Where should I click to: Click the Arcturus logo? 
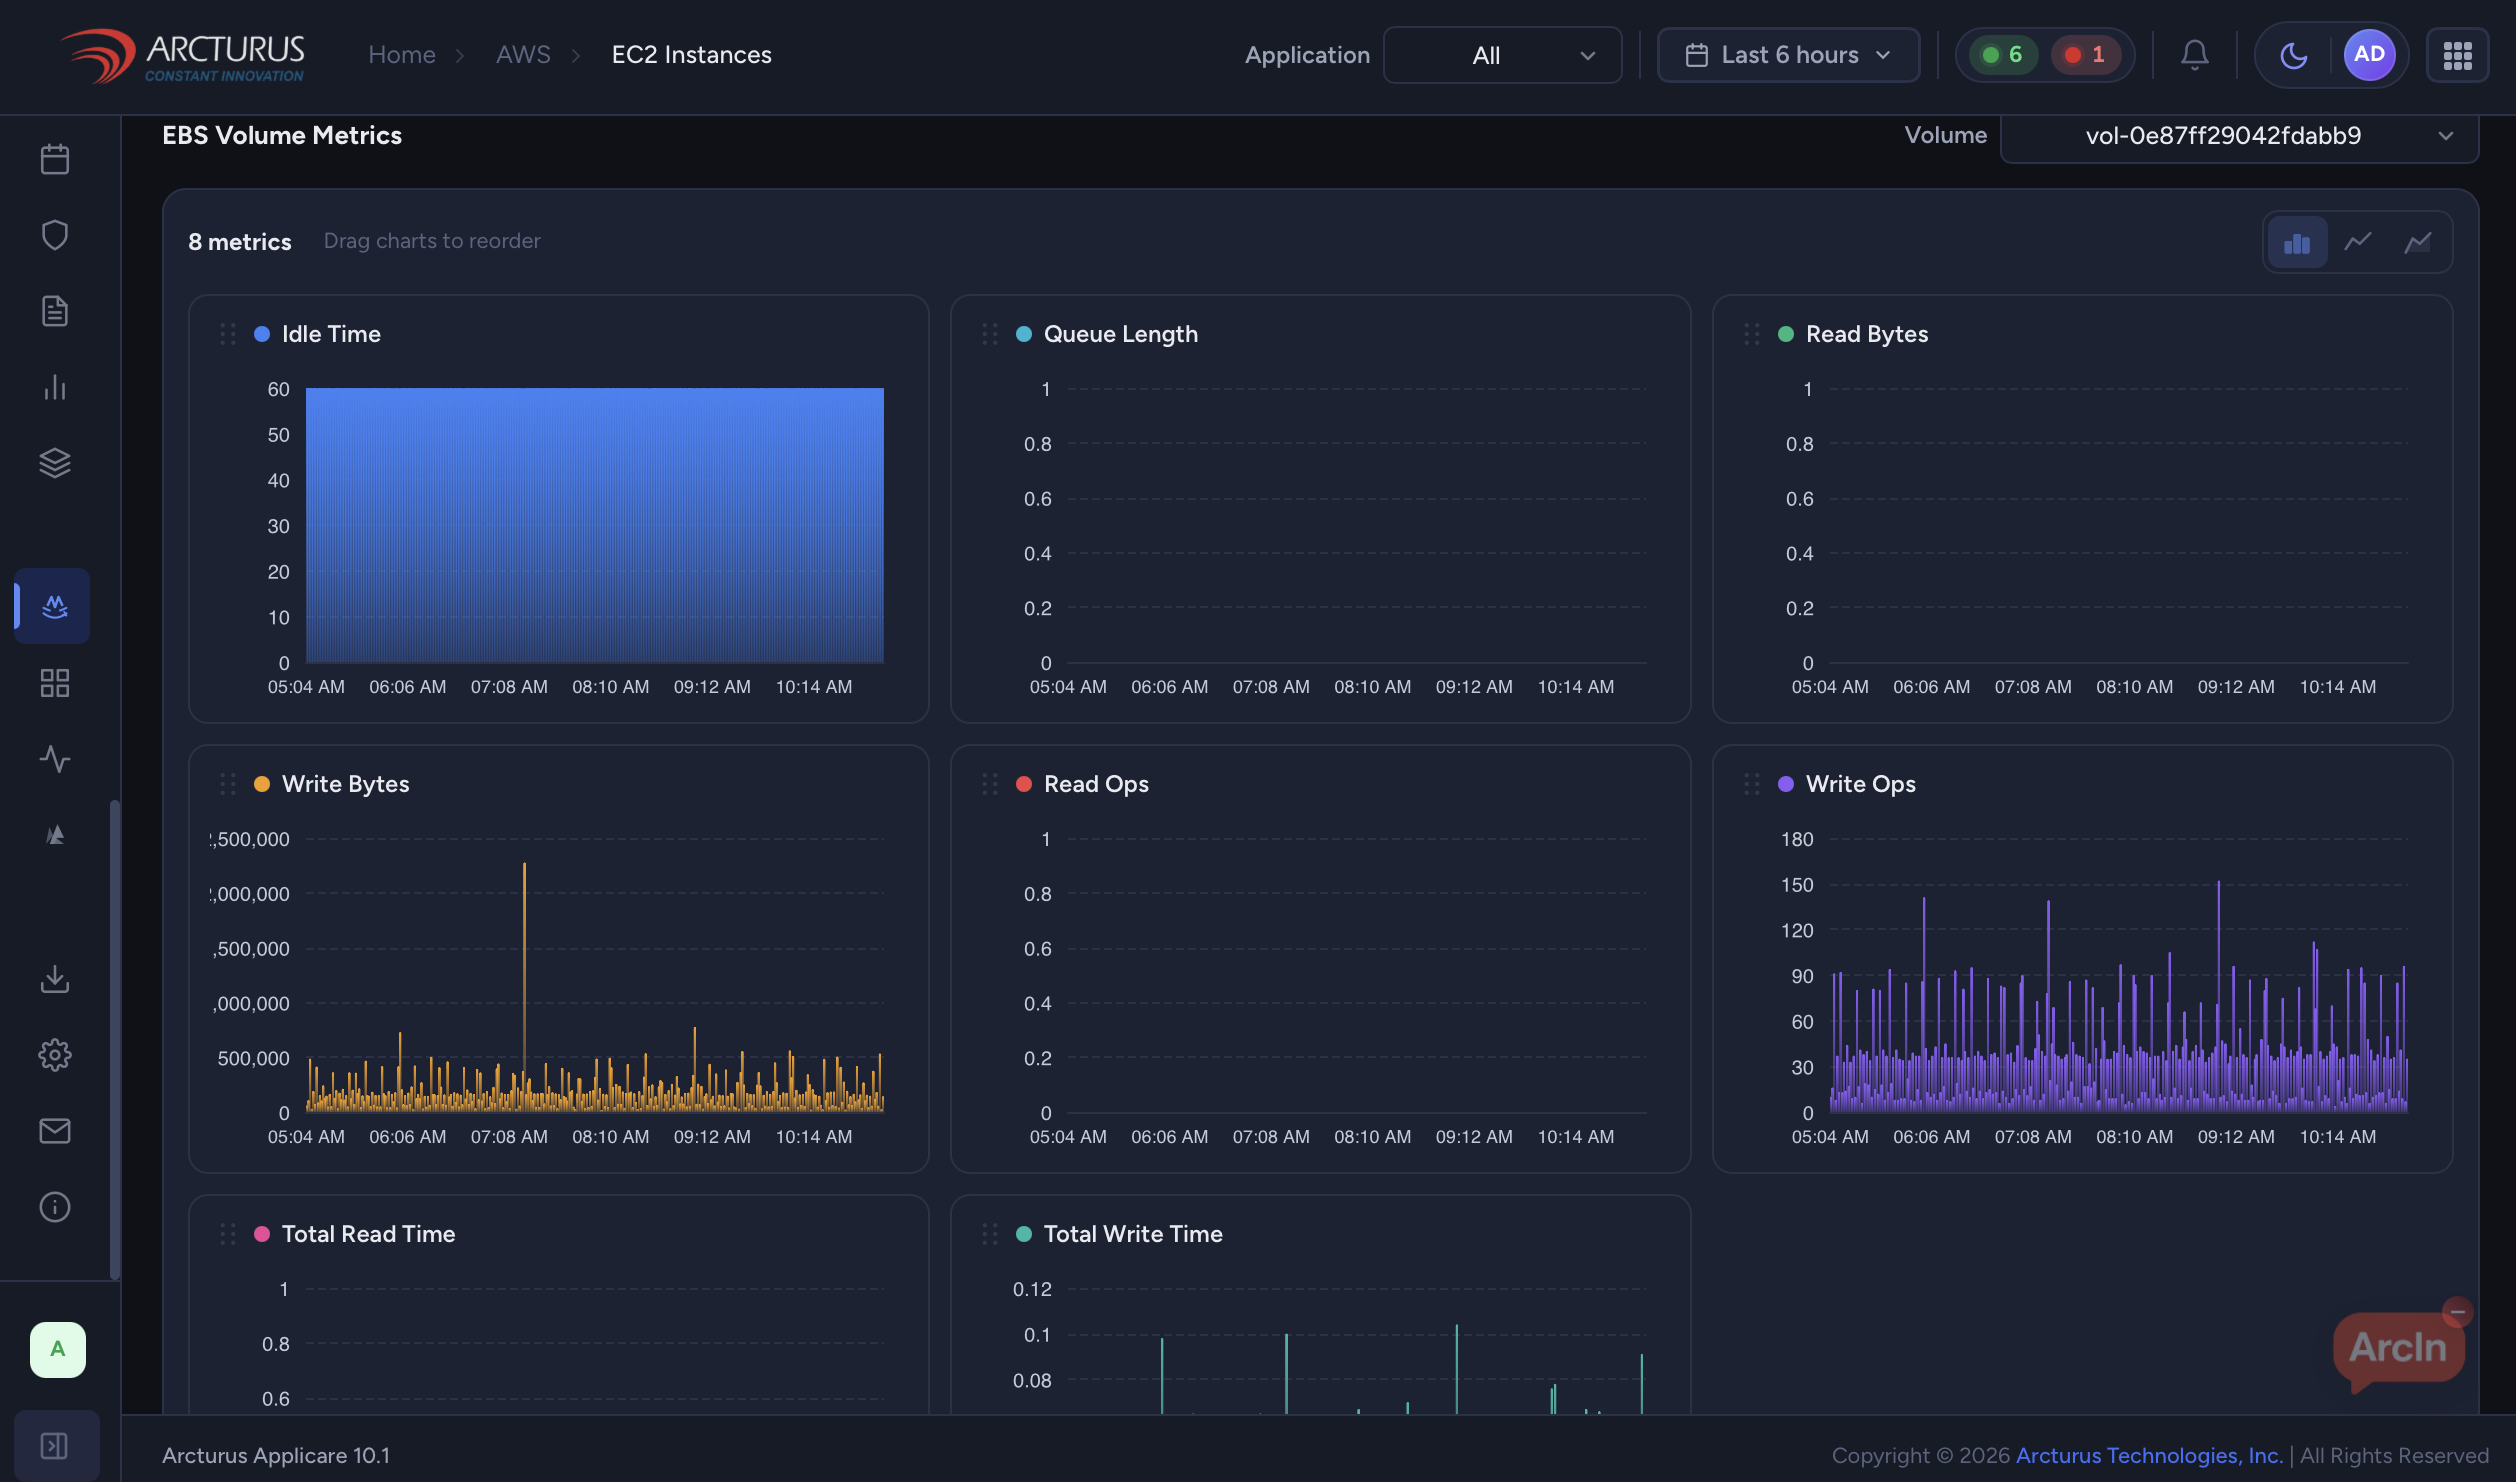pos(182,56)
